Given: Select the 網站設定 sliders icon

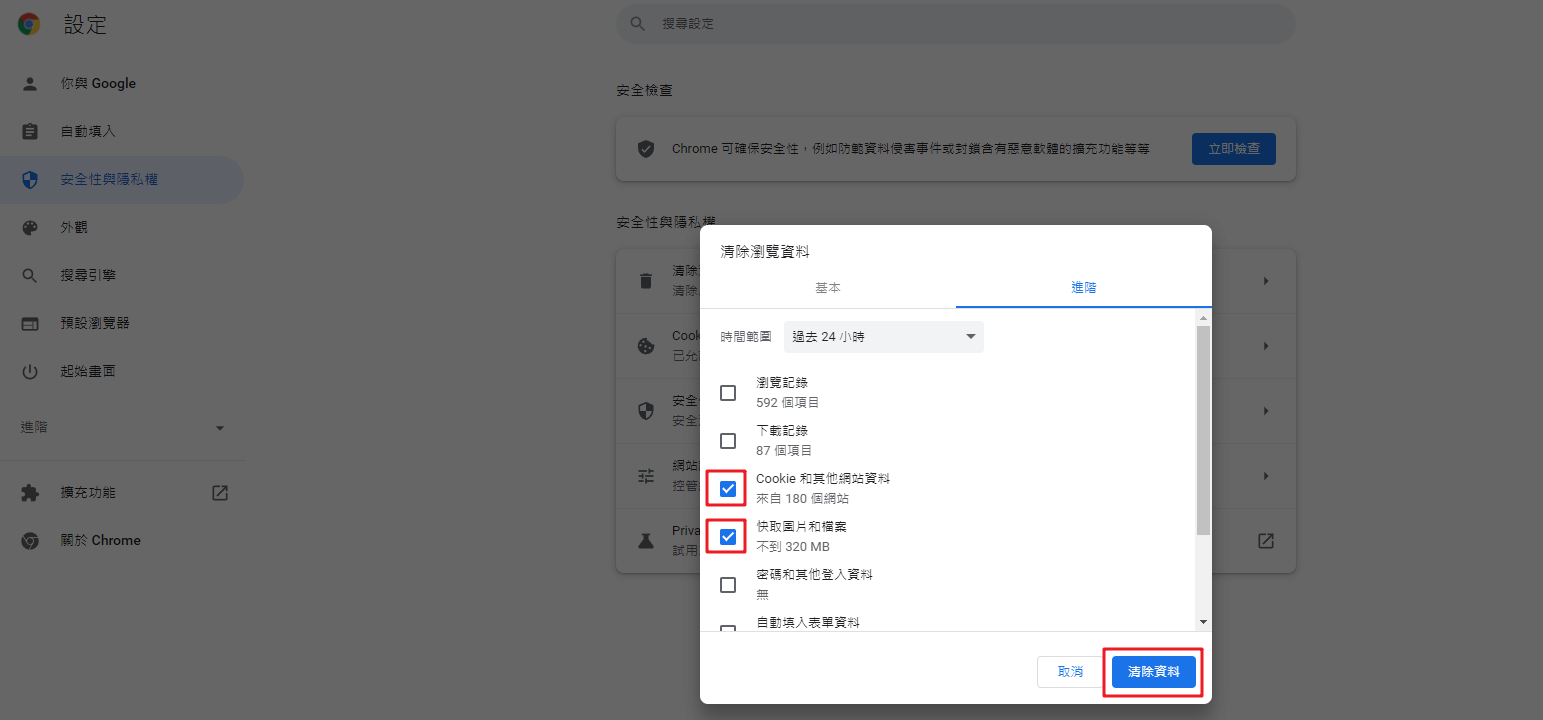Looking at the screenshot, I should click(645, 475).
